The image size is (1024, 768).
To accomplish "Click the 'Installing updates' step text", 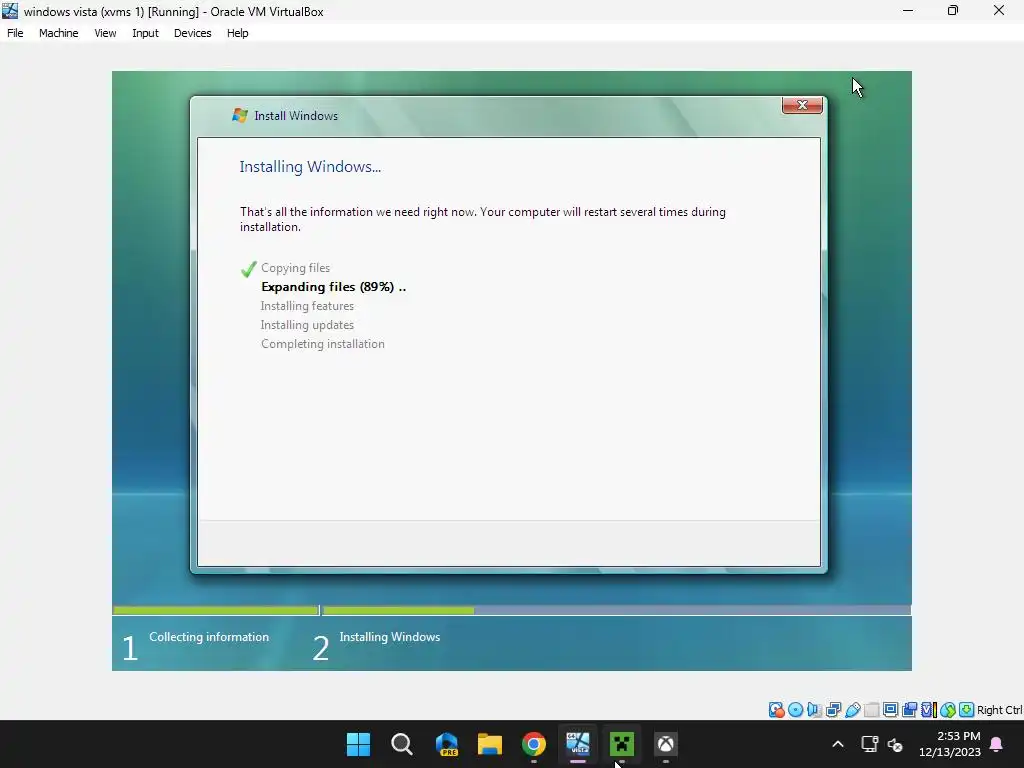I will click(x=307, y=325).
